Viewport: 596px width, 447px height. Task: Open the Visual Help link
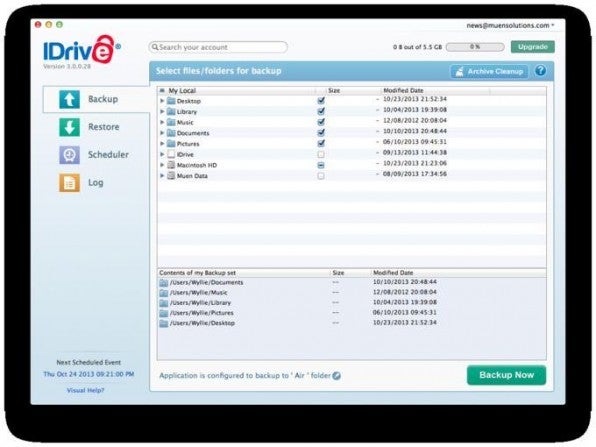(86, 390)
